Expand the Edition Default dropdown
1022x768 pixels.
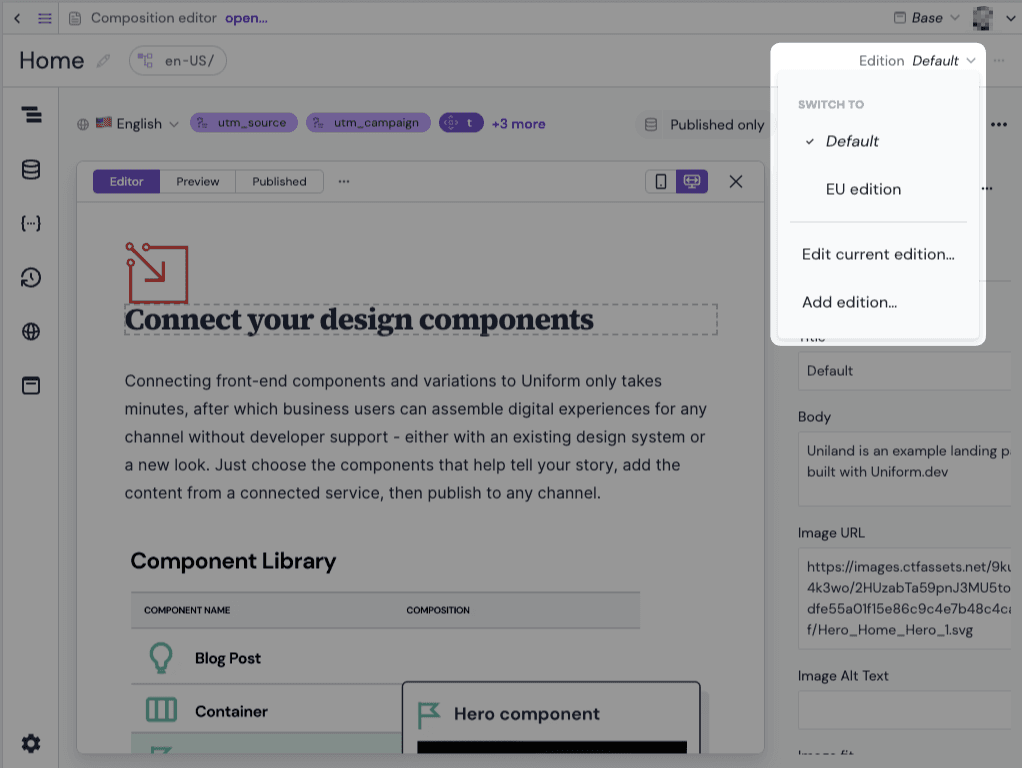916,61
